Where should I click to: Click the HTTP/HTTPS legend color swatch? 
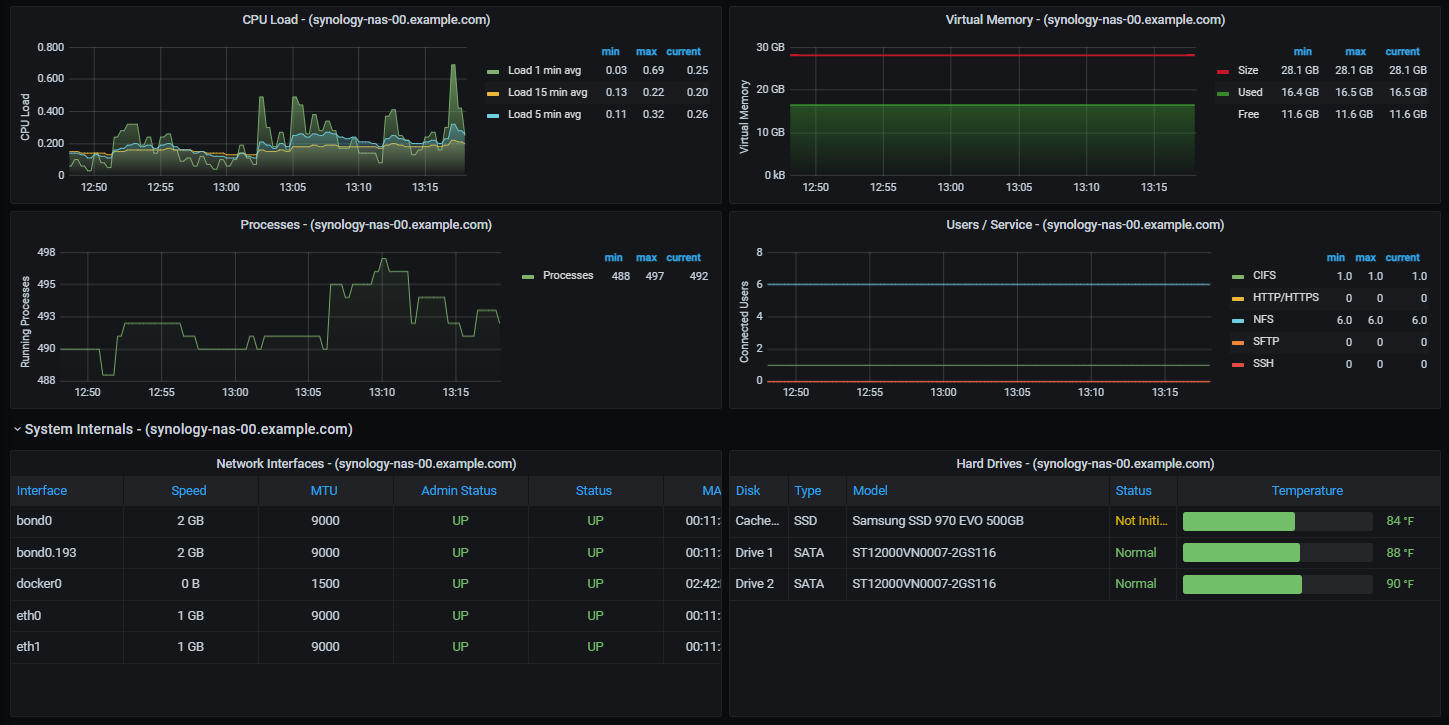1238,298
